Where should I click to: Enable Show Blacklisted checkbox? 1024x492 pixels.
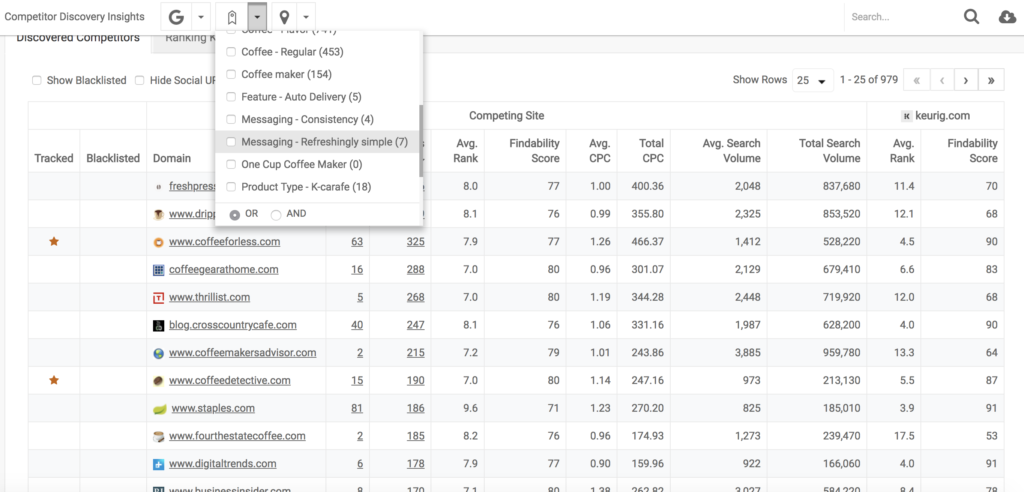point(37,80)
